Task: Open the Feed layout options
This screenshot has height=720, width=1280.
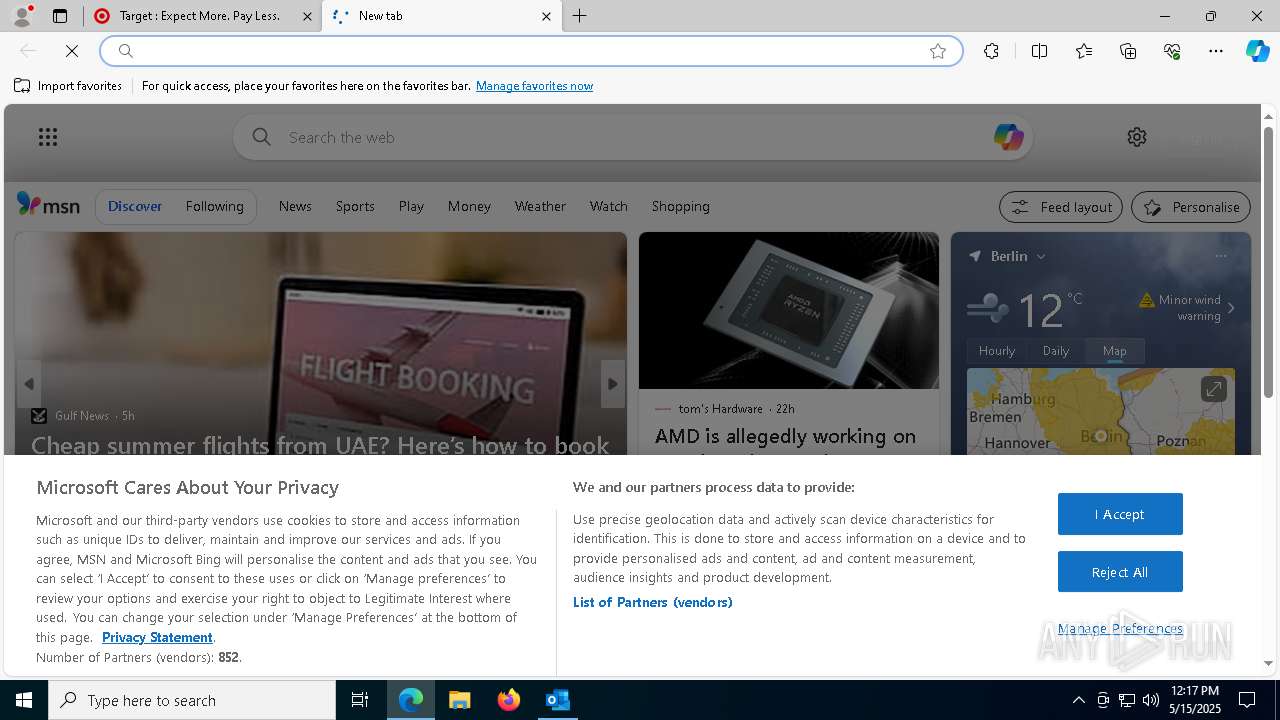Action: coord(1061,207)
